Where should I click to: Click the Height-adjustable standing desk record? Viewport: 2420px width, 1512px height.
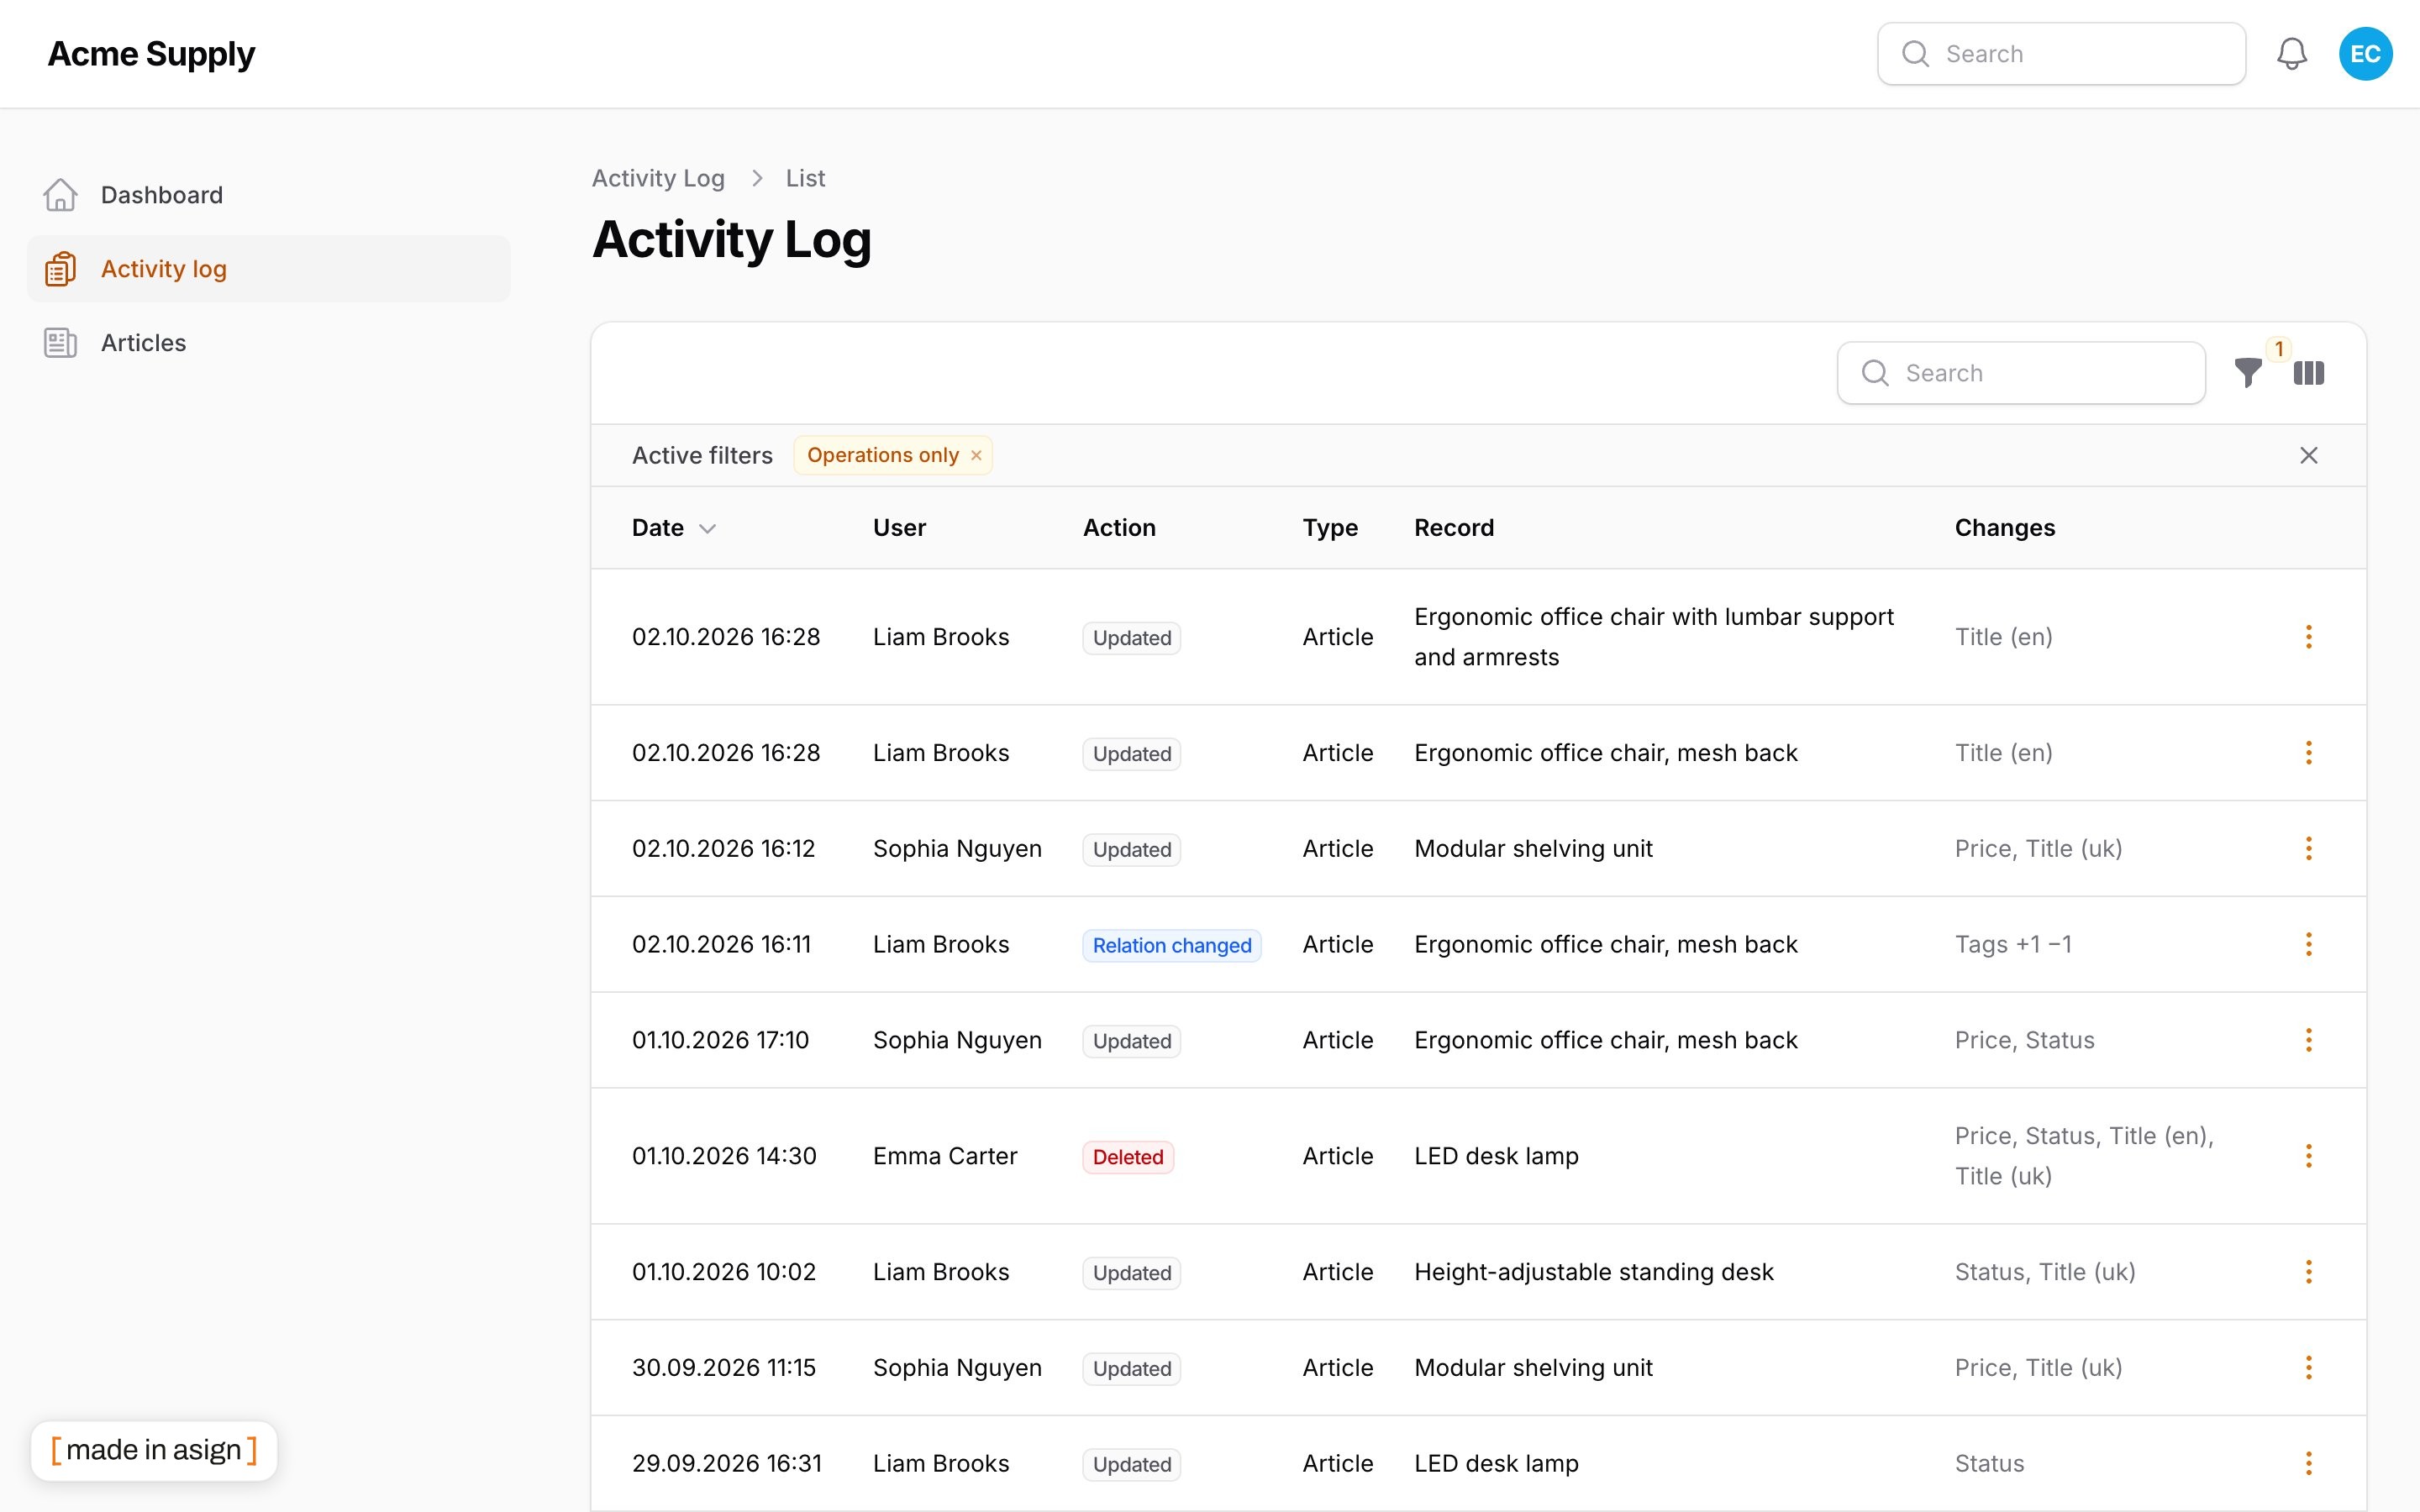tap(1593, 1273)
